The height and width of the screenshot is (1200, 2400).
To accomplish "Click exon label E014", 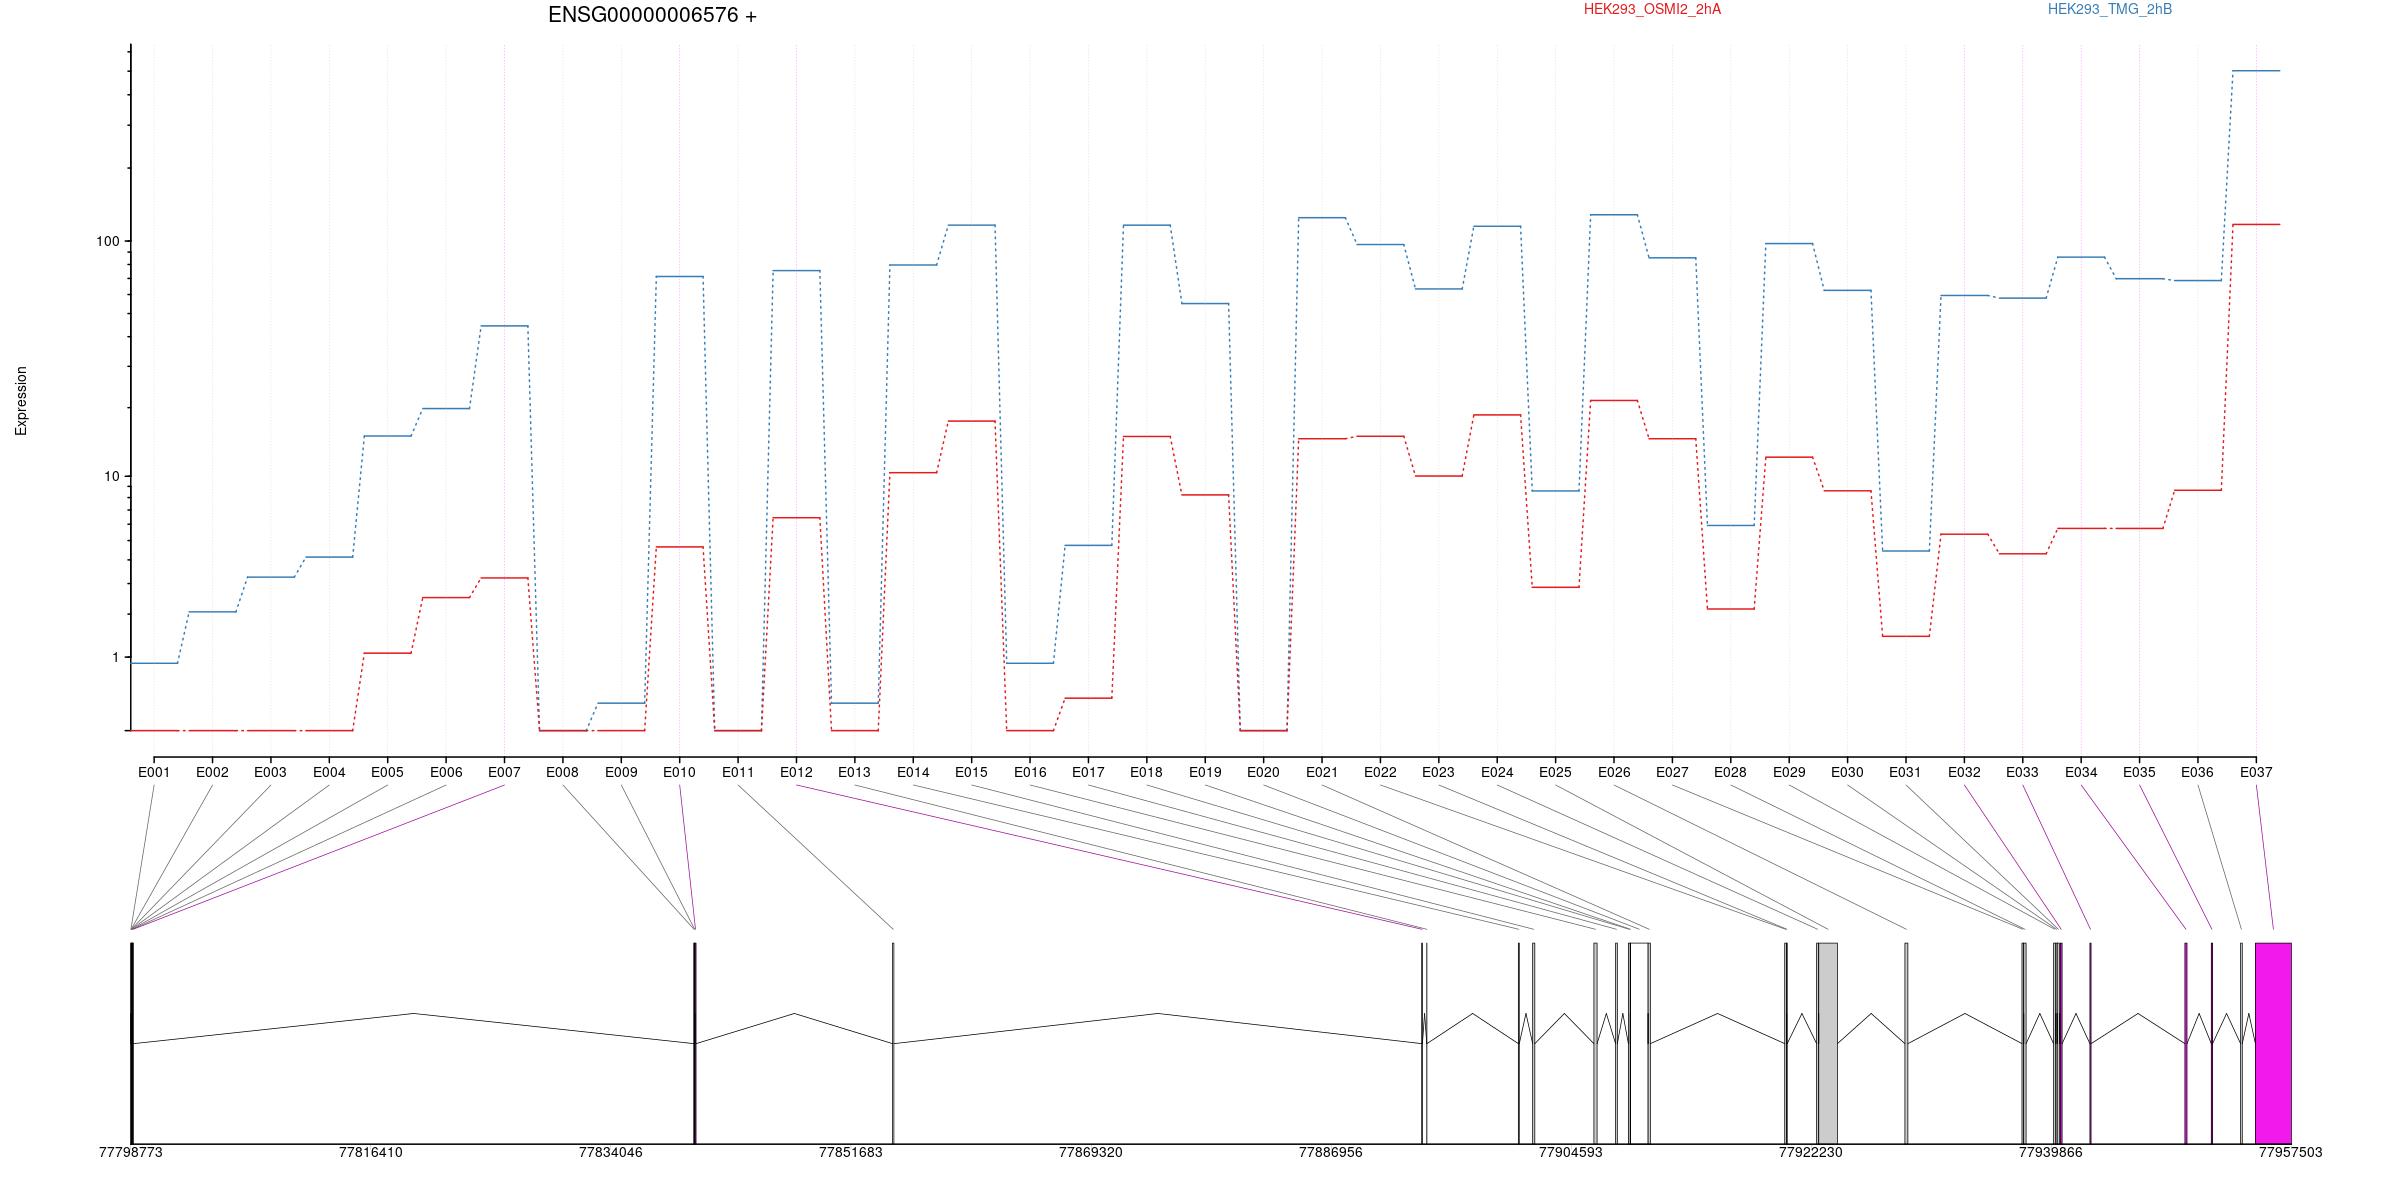I will 913,772.
